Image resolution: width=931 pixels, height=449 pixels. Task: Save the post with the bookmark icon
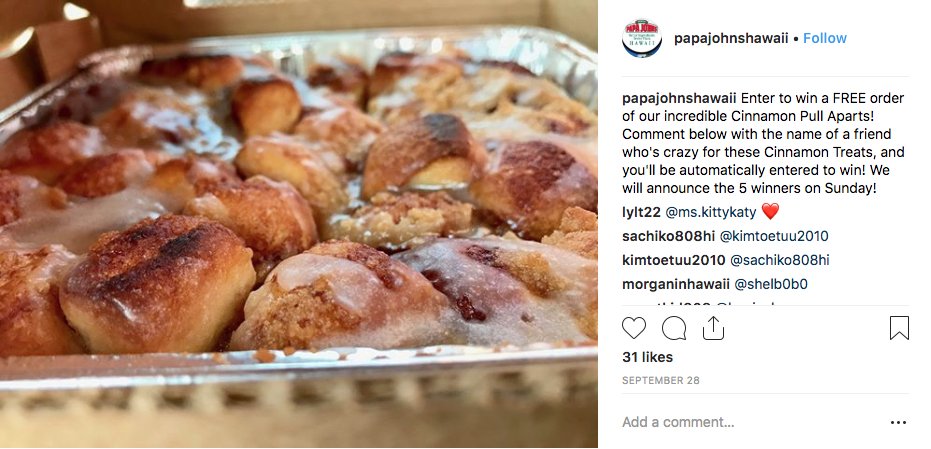coord(899,328)
